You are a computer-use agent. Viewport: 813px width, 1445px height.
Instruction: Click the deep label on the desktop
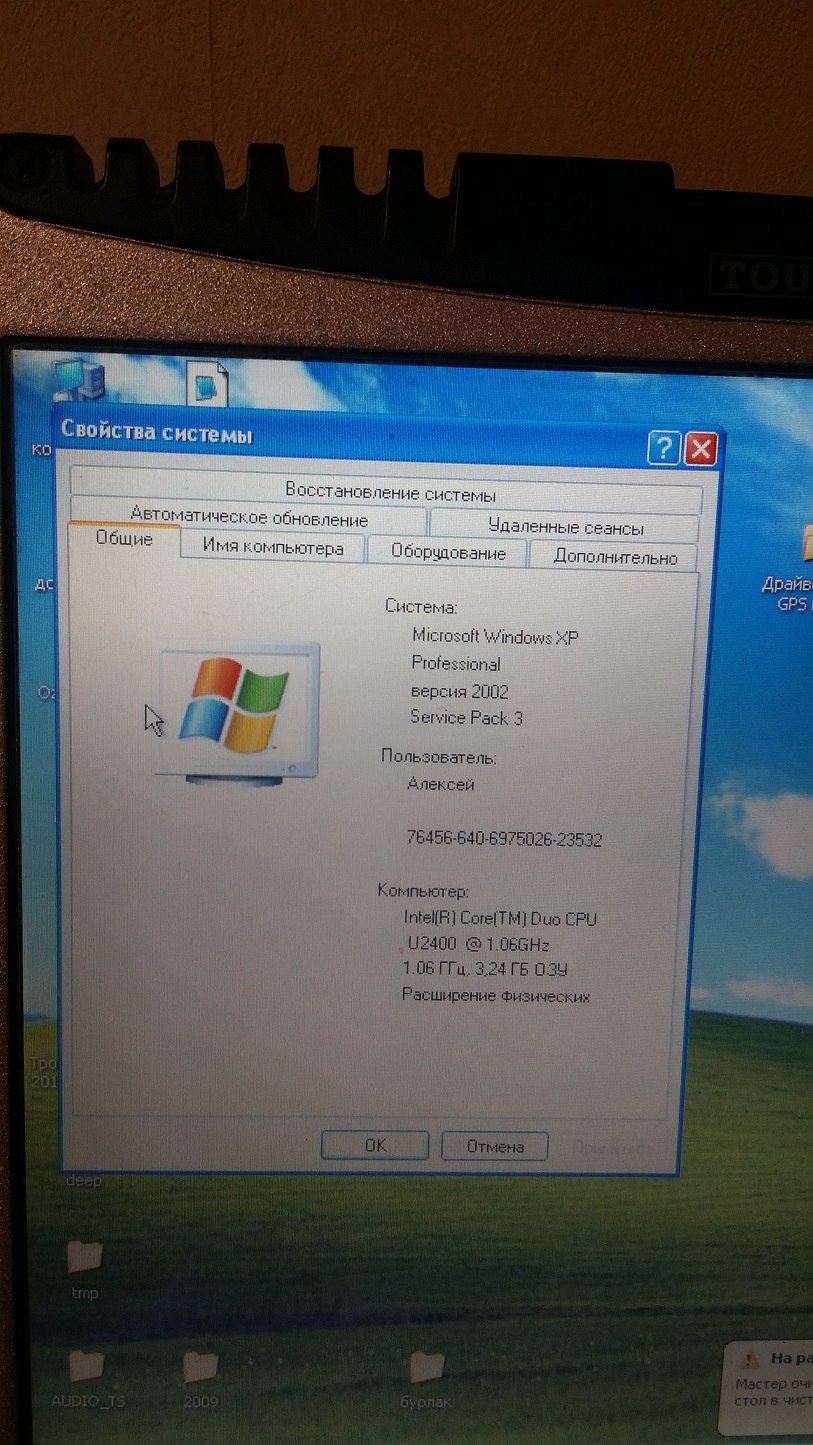(x=84, y=1180)
